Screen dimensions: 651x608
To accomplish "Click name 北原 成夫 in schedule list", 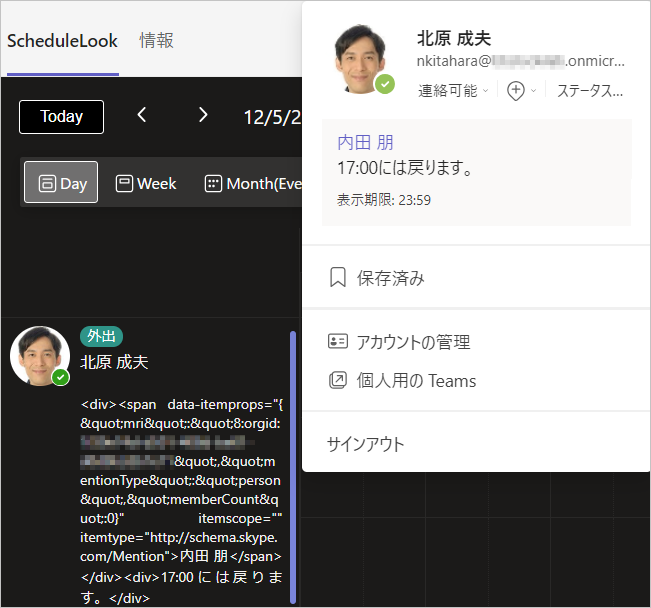I will [114, 362].
